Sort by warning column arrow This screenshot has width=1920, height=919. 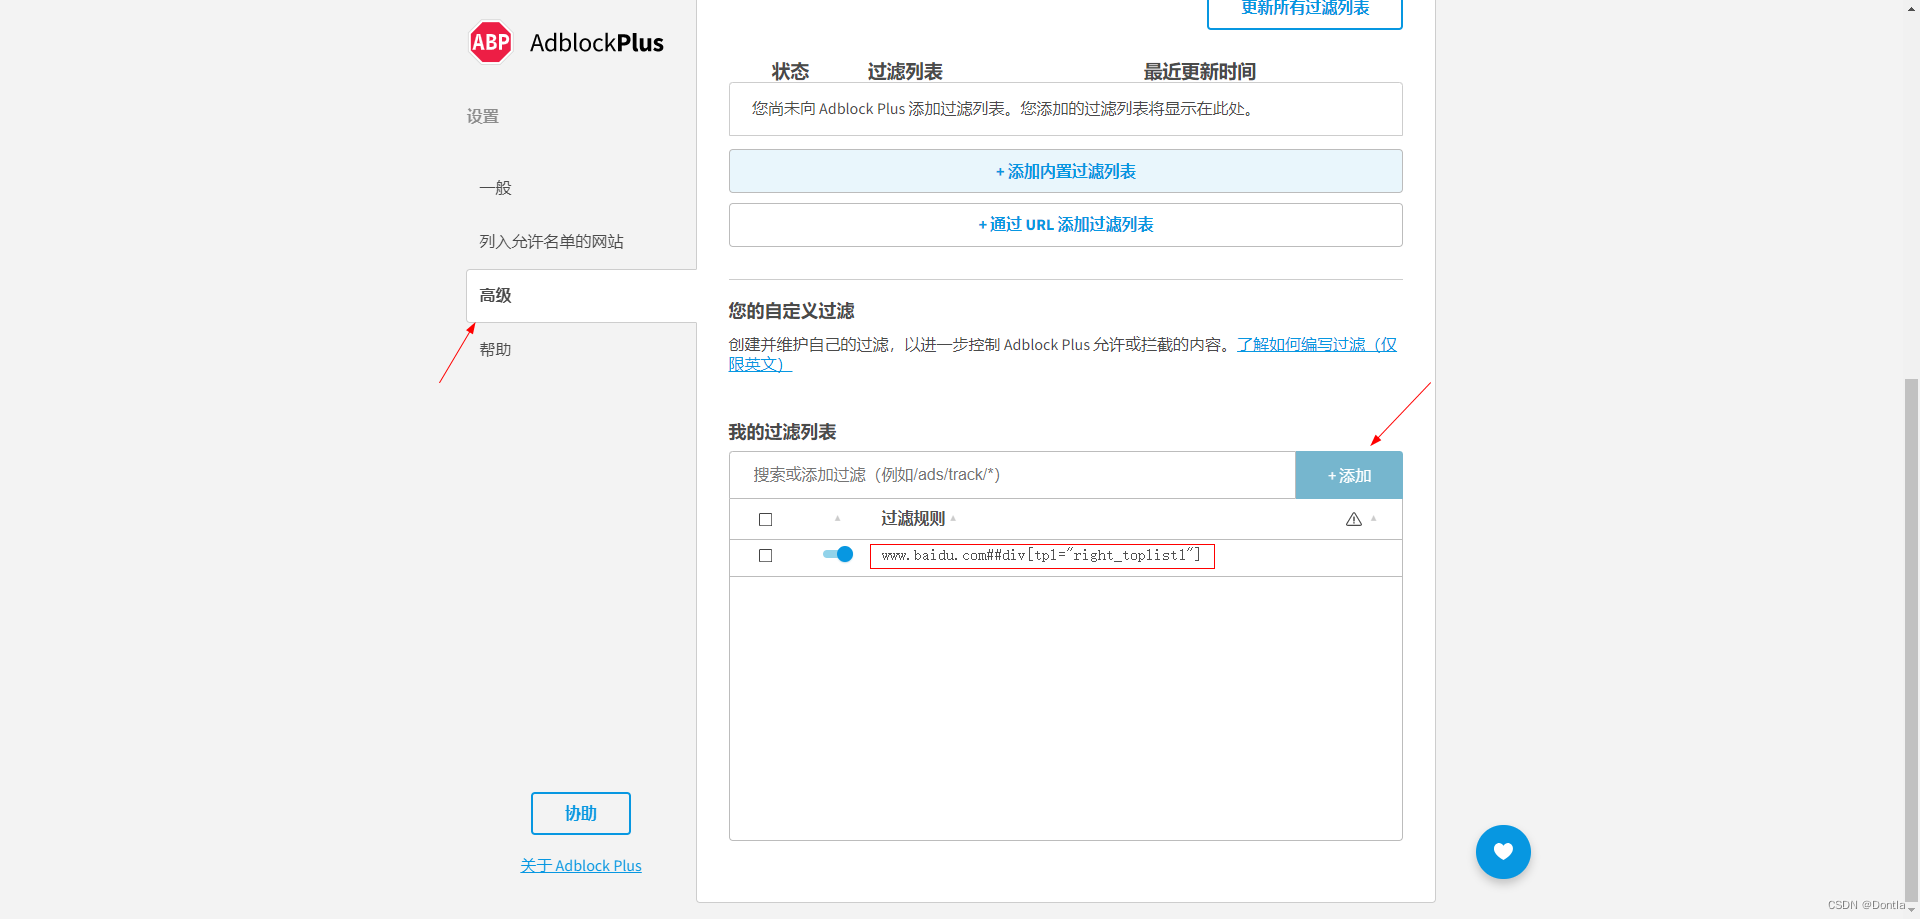(1374, 518)
